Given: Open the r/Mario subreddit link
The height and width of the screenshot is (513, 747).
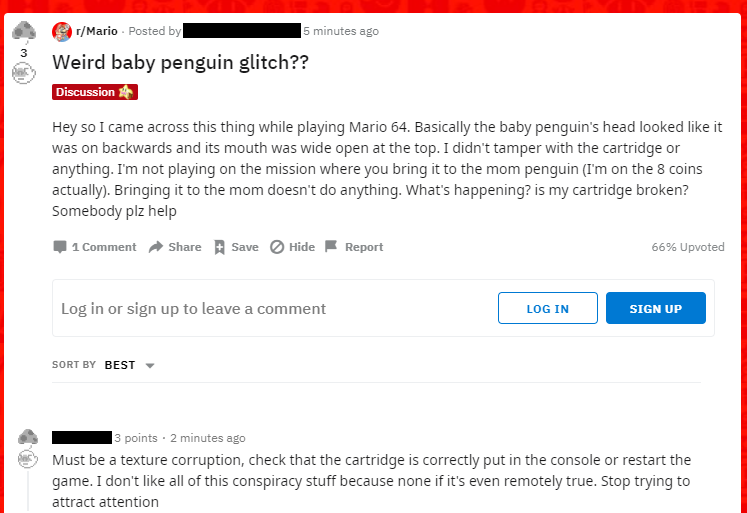Looking at the screenshot, I should (x=95, y=31).
